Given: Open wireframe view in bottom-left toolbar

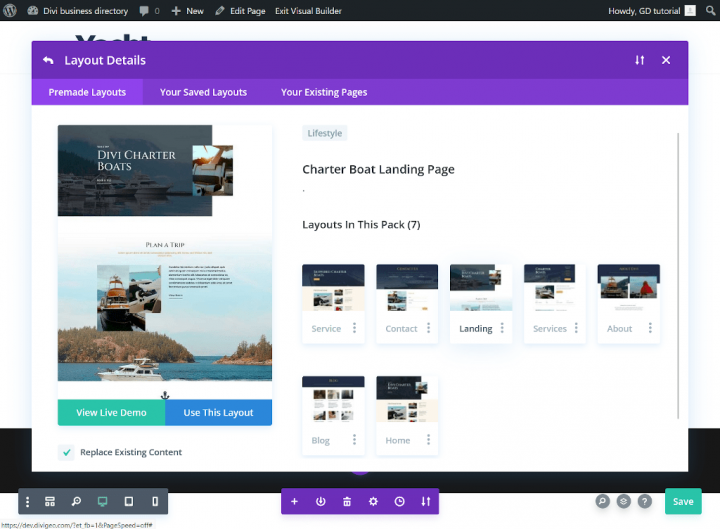Looking at the screenshot, I should coord(50,501).
